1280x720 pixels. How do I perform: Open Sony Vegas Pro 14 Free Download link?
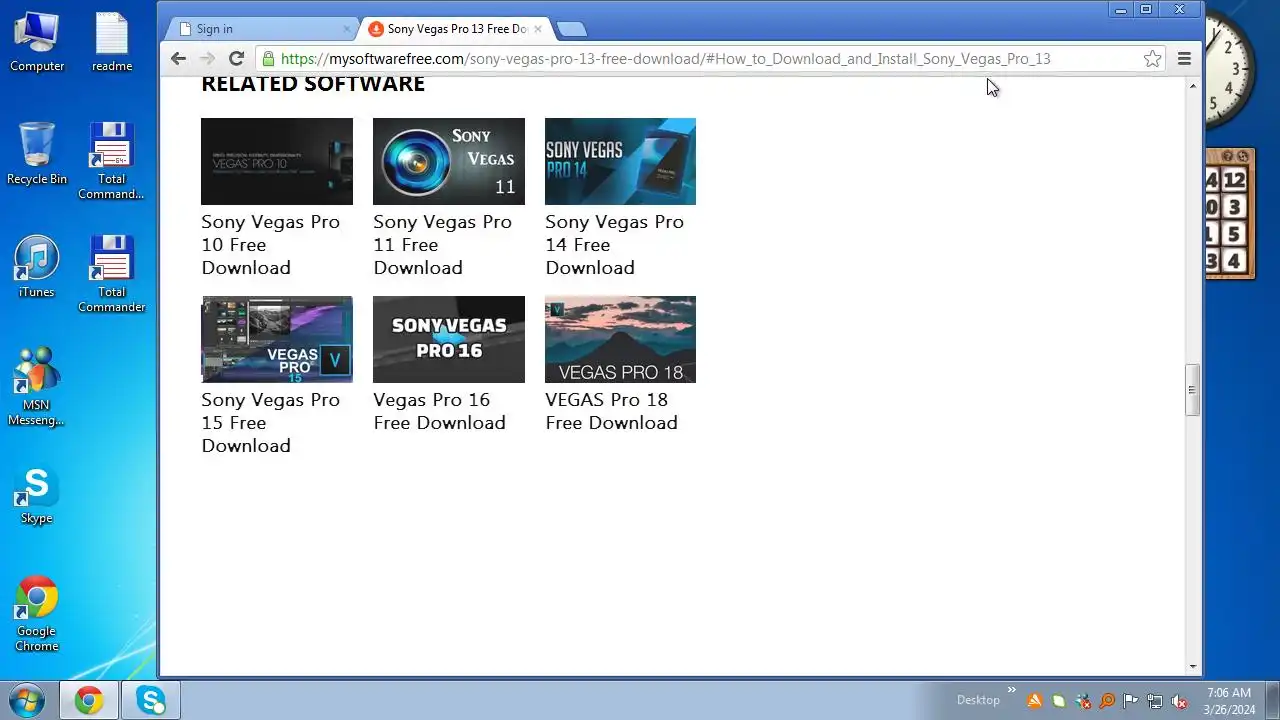(614, 245)
